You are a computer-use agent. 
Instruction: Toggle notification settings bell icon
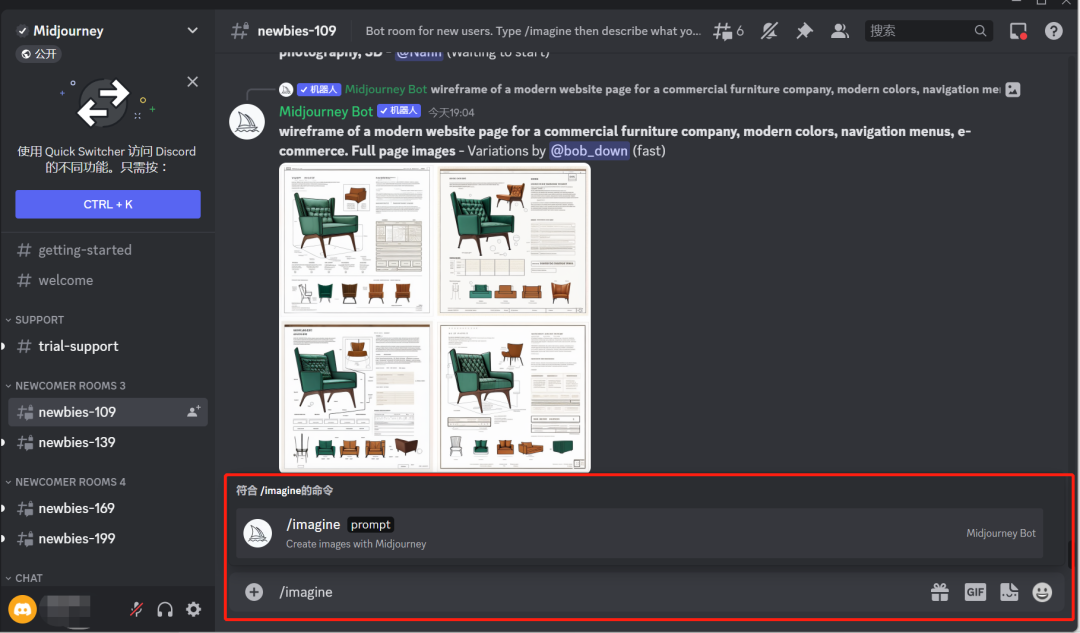tap(769, 31)
